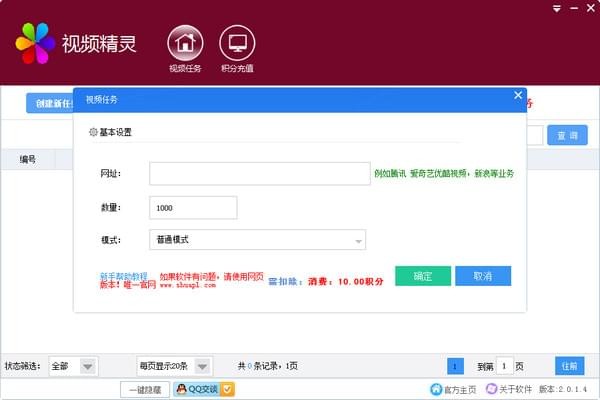The height and width of the screenshot is (400, 600).
Task: Minimize the 视频精灵 window
Action: pos(574,8)
